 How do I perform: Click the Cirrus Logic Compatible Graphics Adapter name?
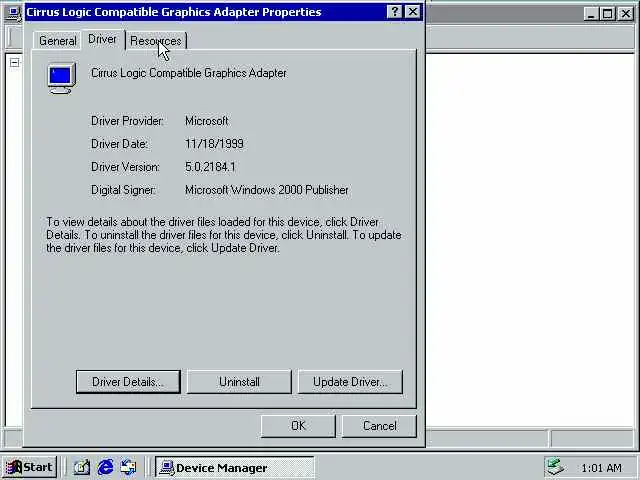[189, 73]
